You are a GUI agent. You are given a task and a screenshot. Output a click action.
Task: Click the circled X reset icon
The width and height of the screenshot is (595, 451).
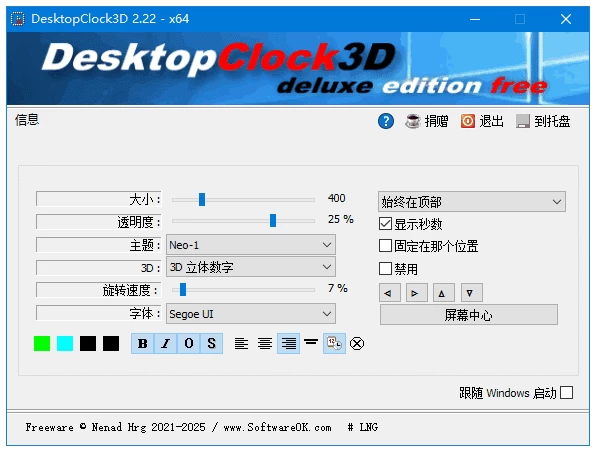[357, 344]
